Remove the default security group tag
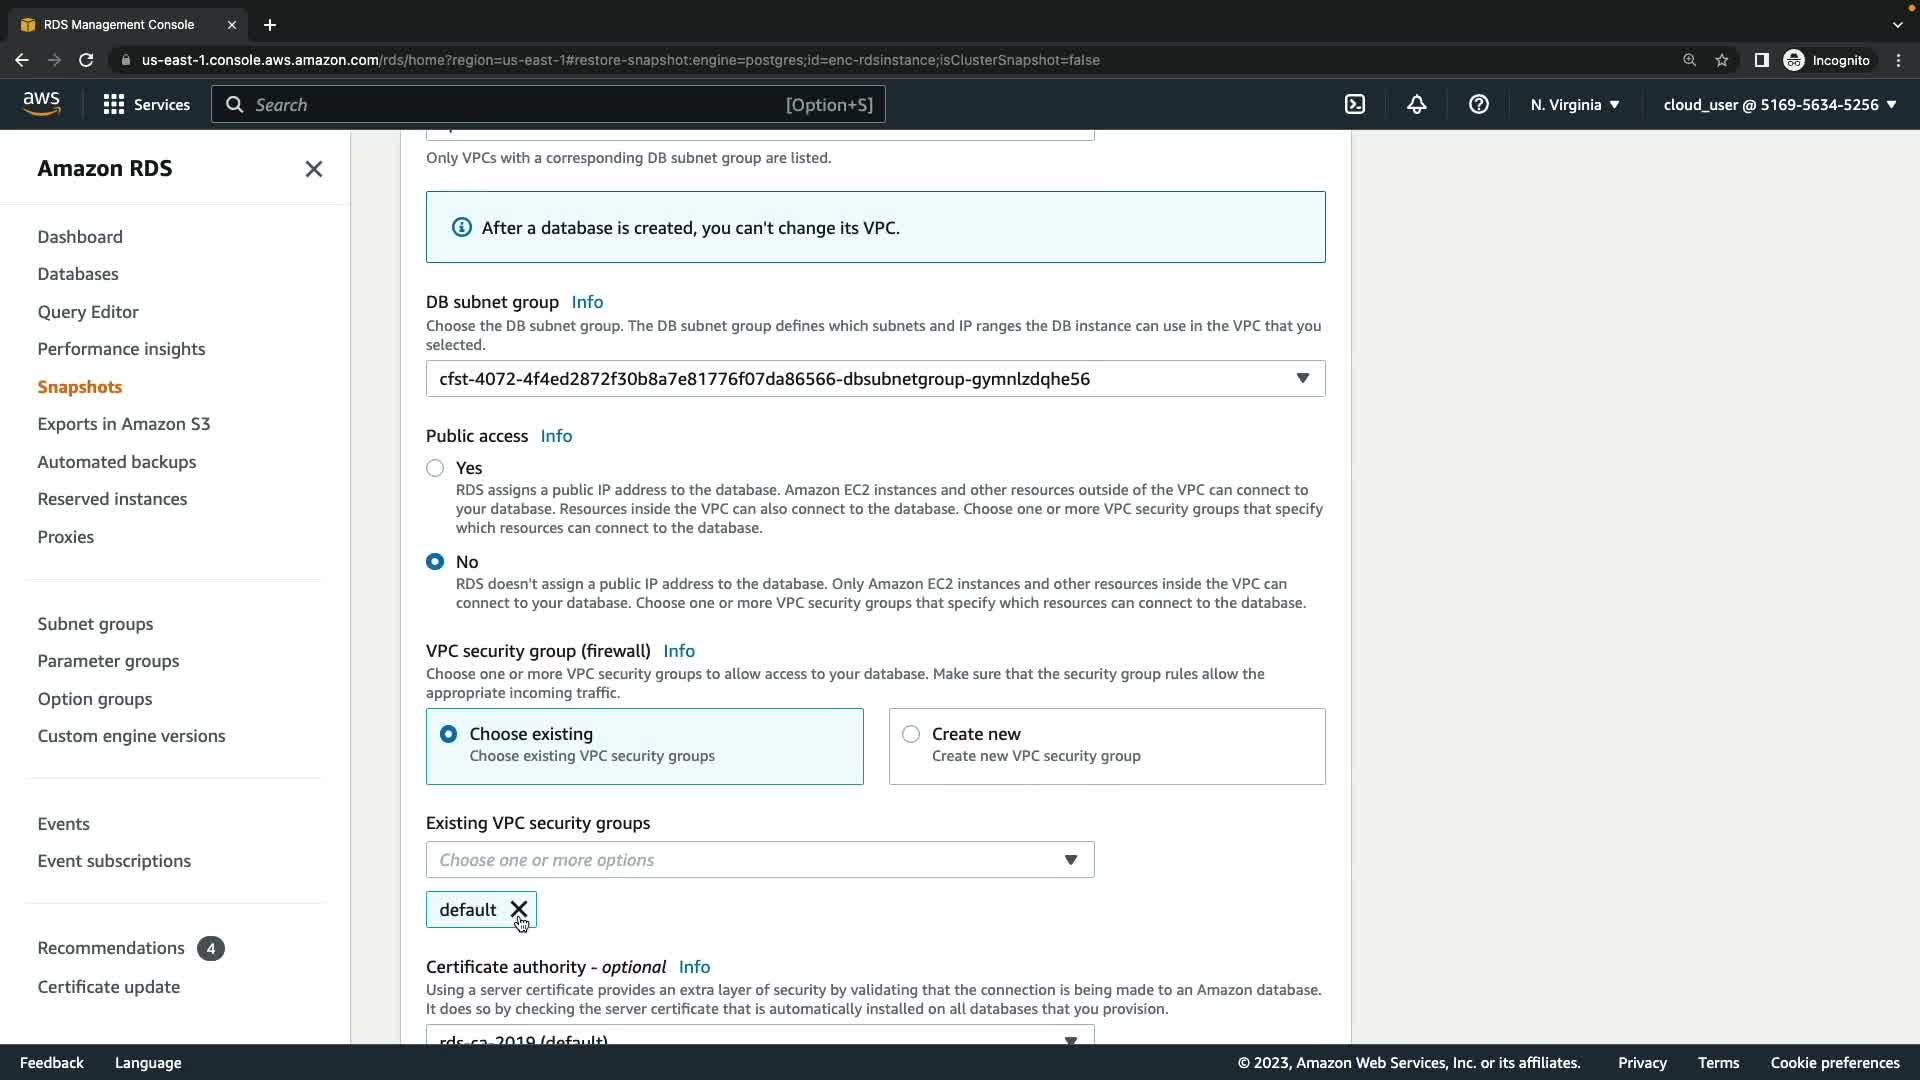 coord(518,909)
